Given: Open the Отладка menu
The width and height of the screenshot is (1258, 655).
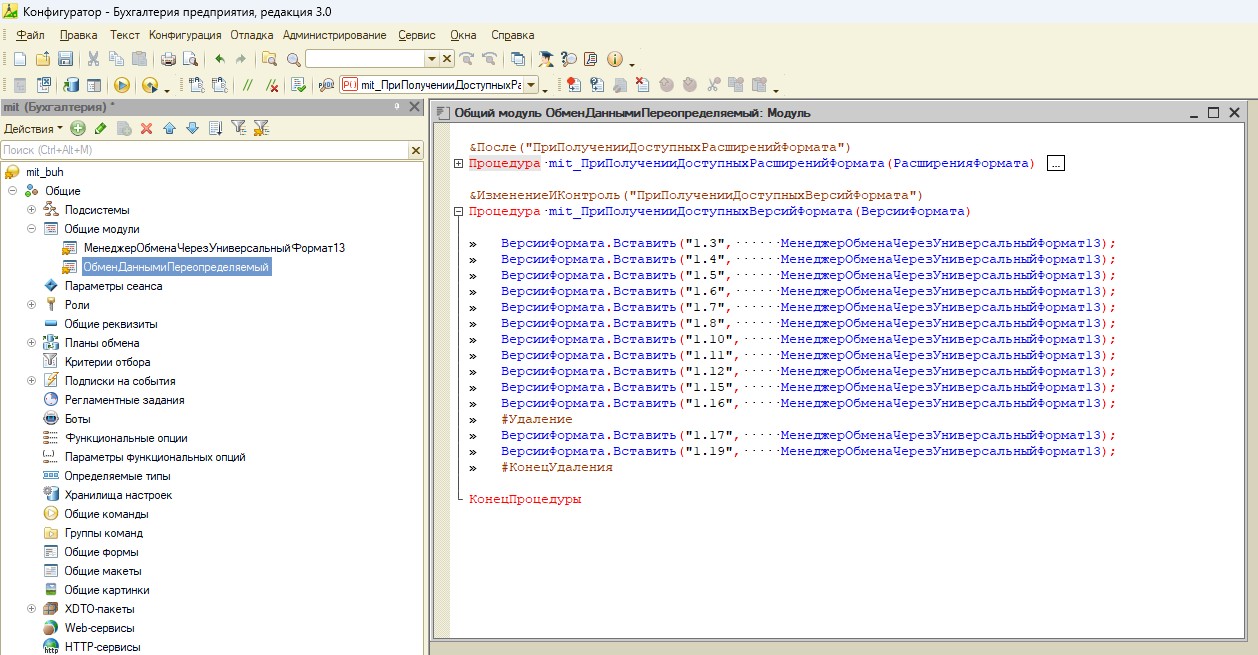Looking at the screenshot, I should pyautogui.click(x=252, y=35).
